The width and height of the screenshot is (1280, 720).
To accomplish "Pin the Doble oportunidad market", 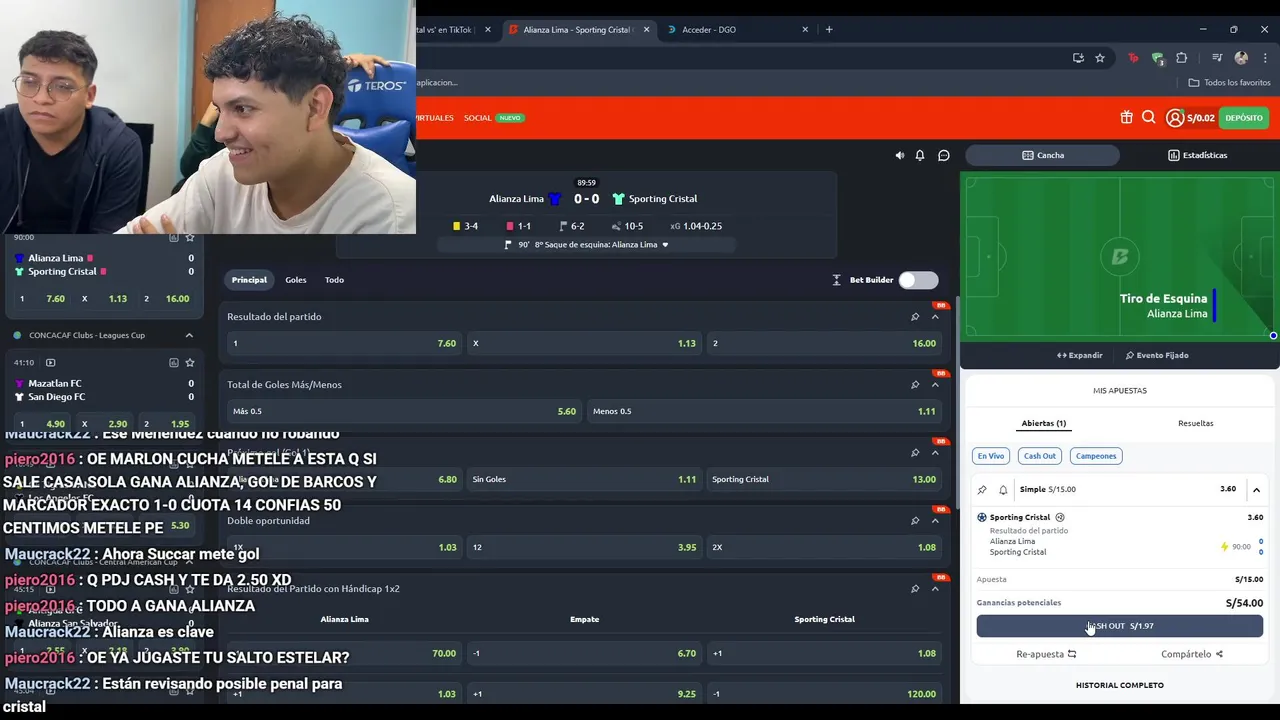I will coord(914,521).
